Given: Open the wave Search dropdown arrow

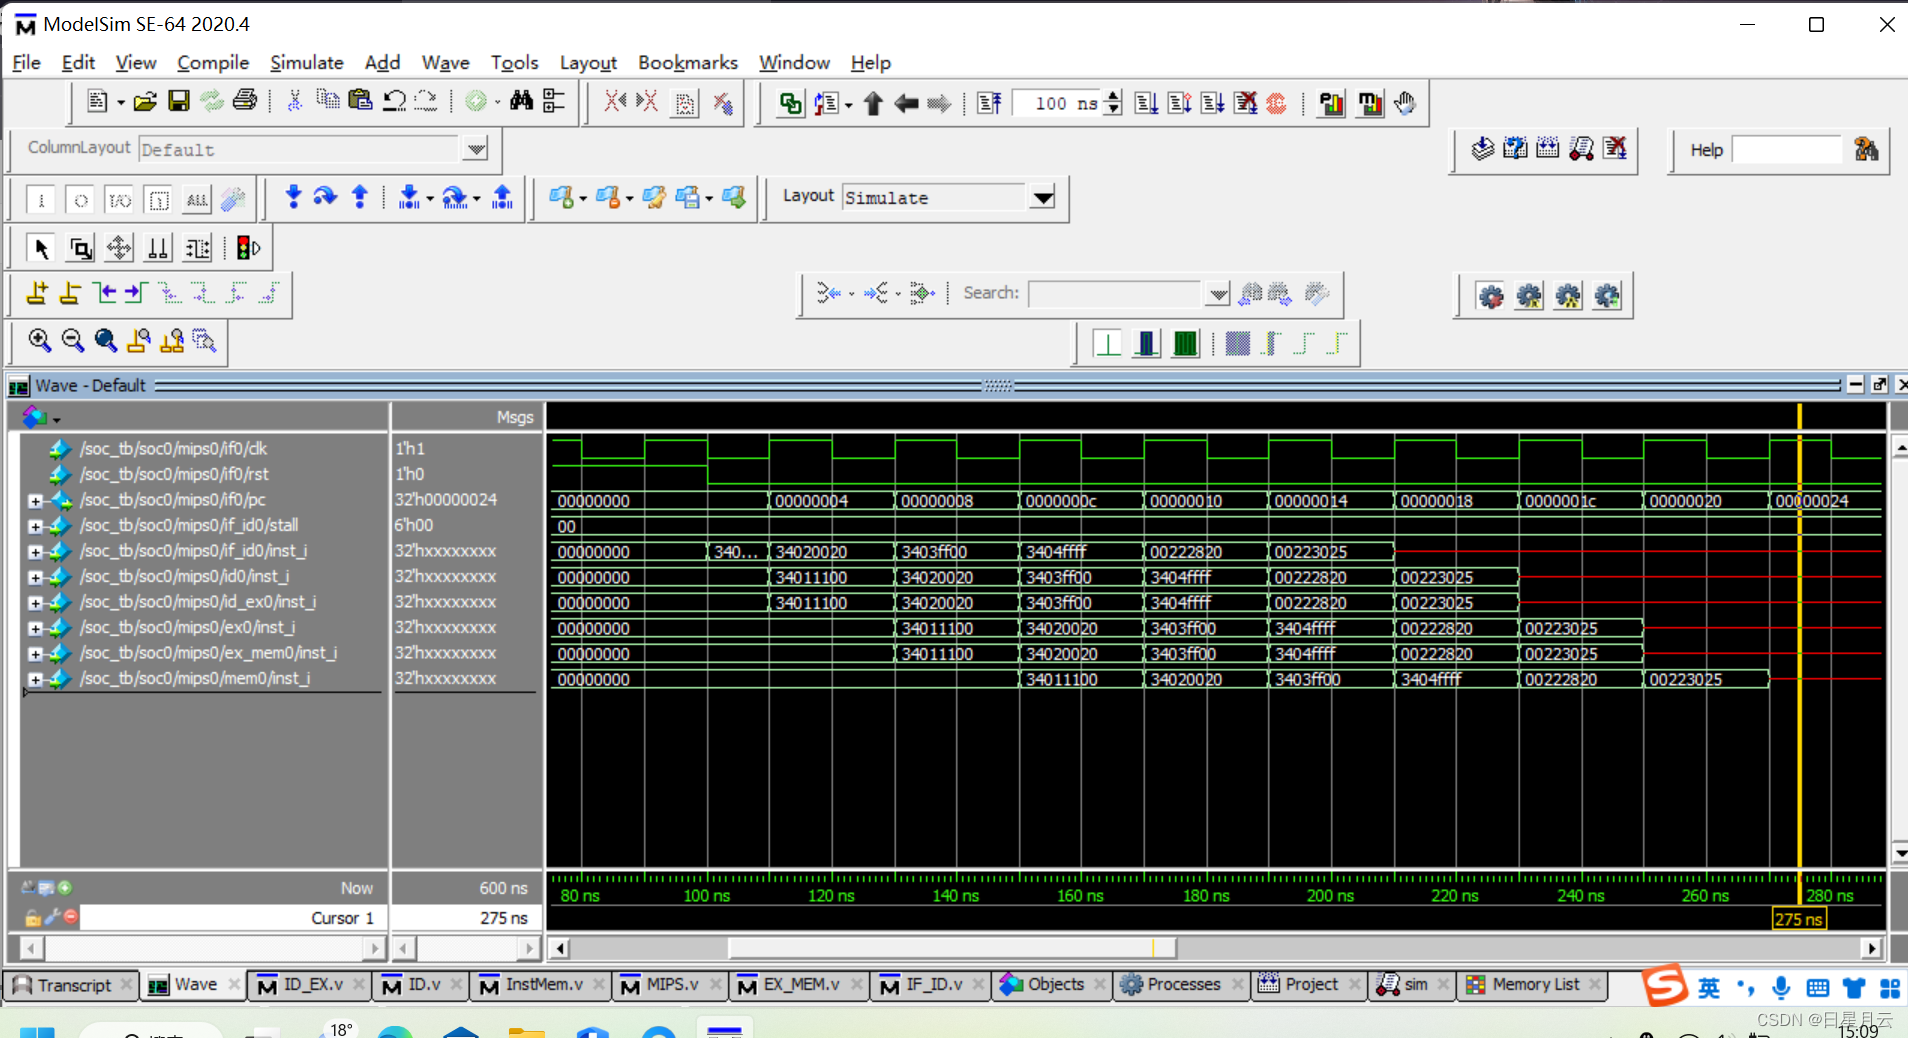Looking at the screenshot, I should [x=1217, y=294].
